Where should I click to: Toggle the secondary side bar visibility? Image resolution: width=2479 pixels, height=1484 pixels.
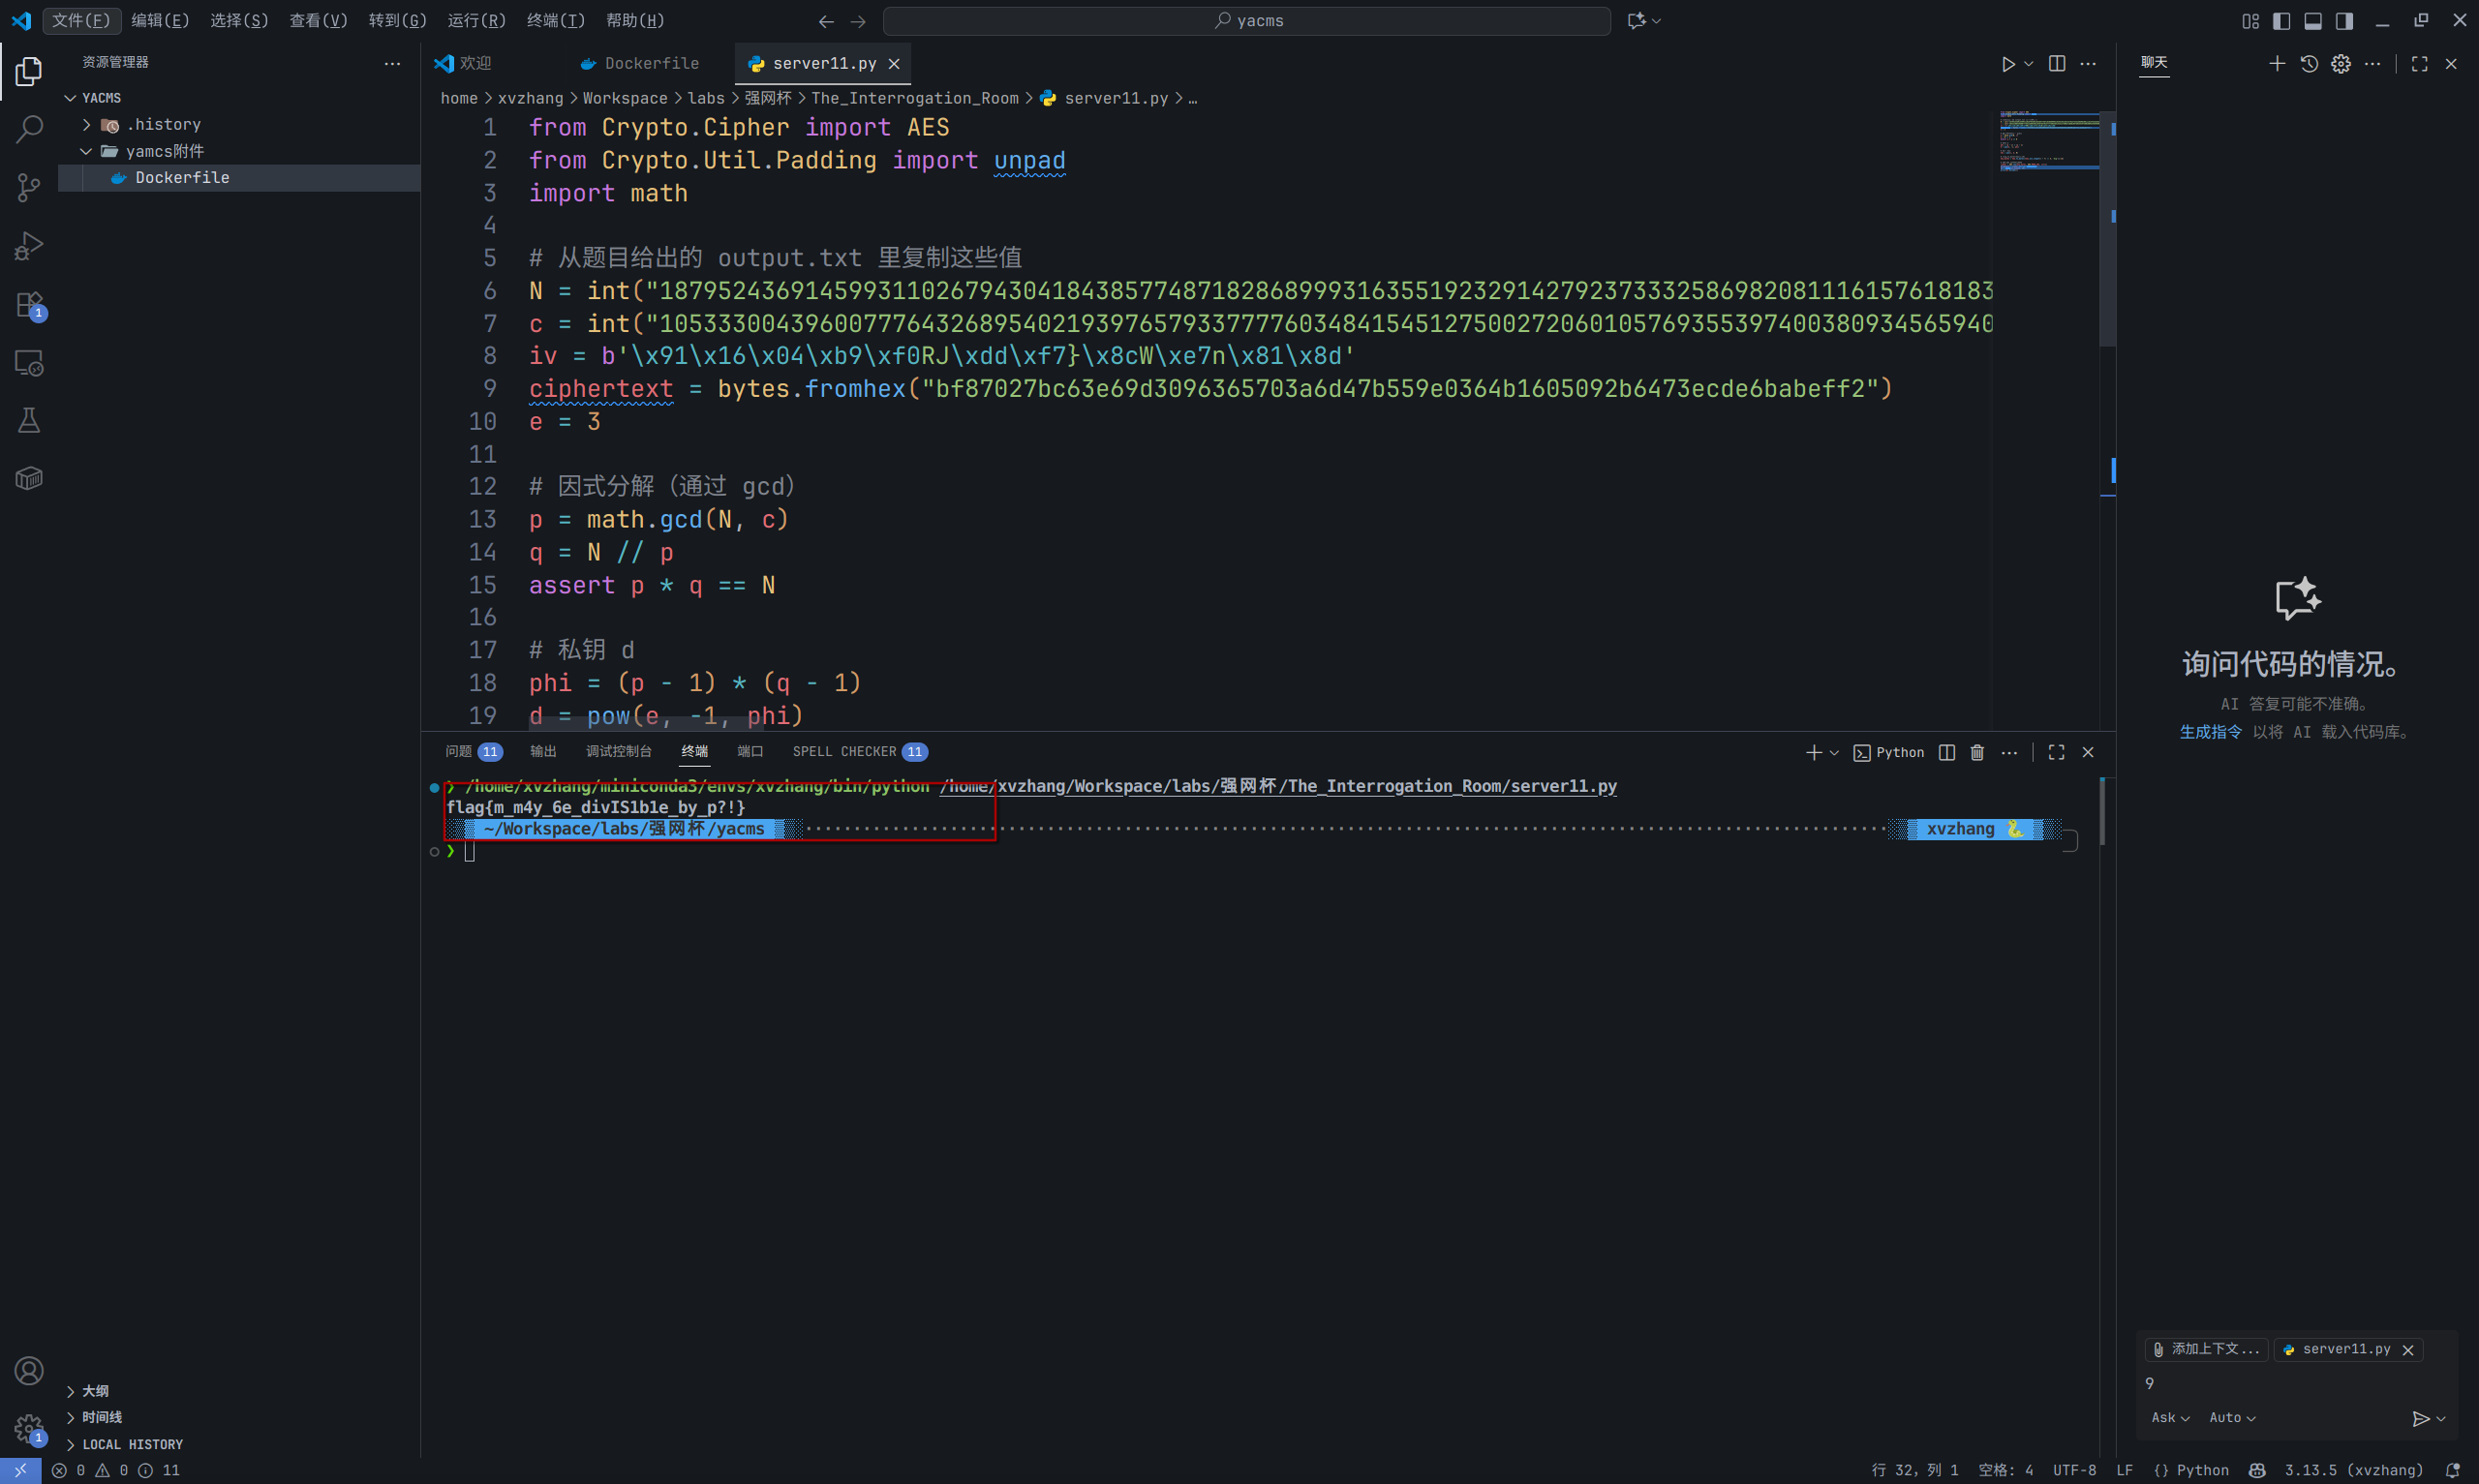point(2344,21)
